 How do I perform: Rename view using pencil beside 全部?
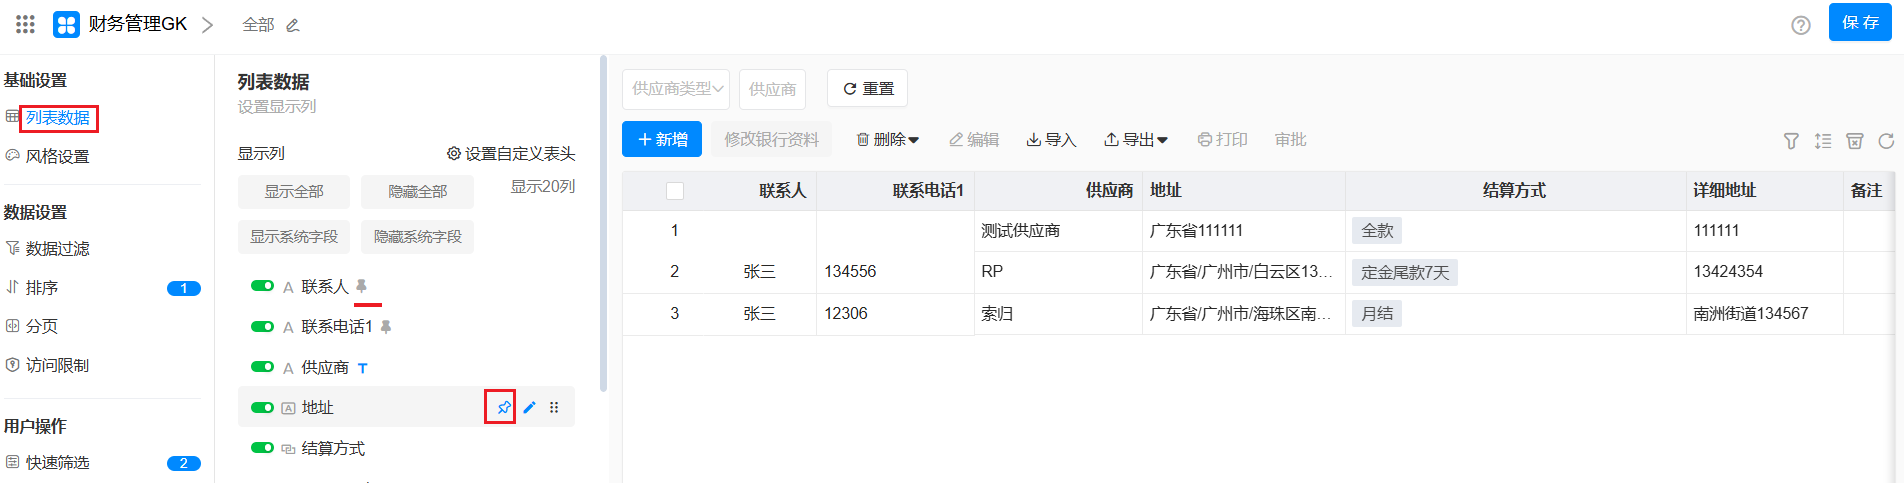(293, 25)
